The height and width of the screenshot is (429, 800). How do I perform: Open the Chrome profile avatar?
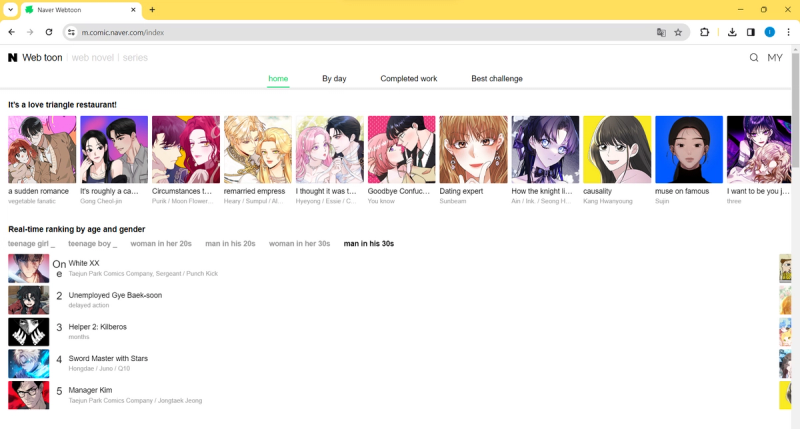click(769, 32)
